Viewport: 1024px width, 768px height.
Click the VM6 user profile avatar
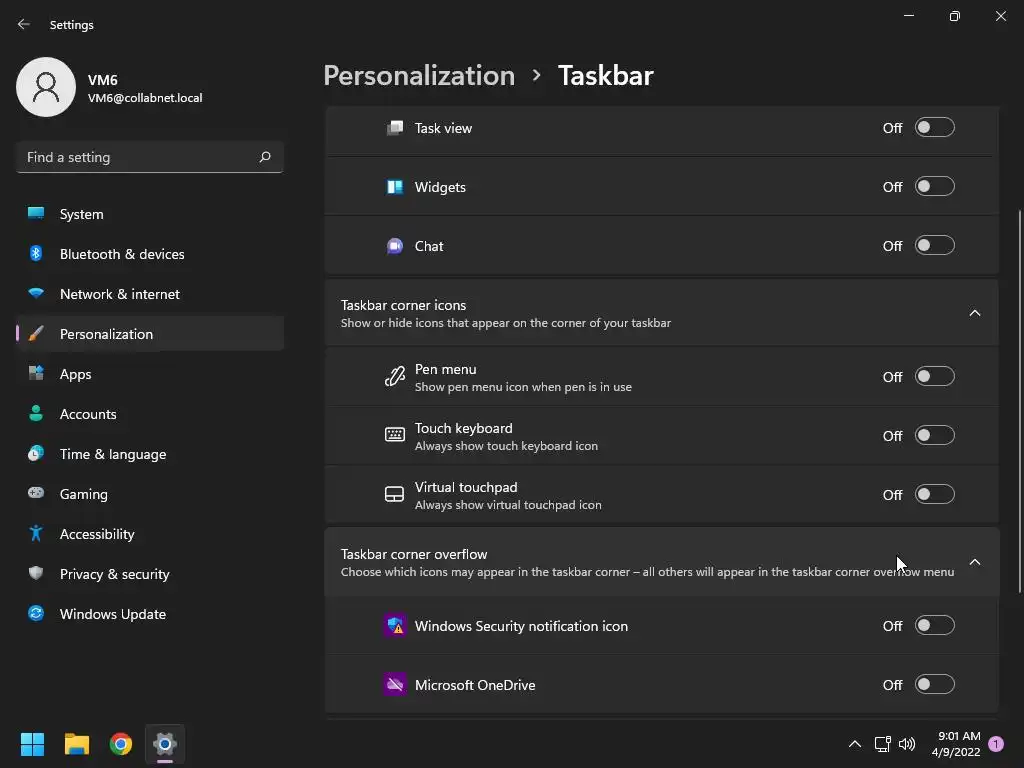click(x=46, y=88)
